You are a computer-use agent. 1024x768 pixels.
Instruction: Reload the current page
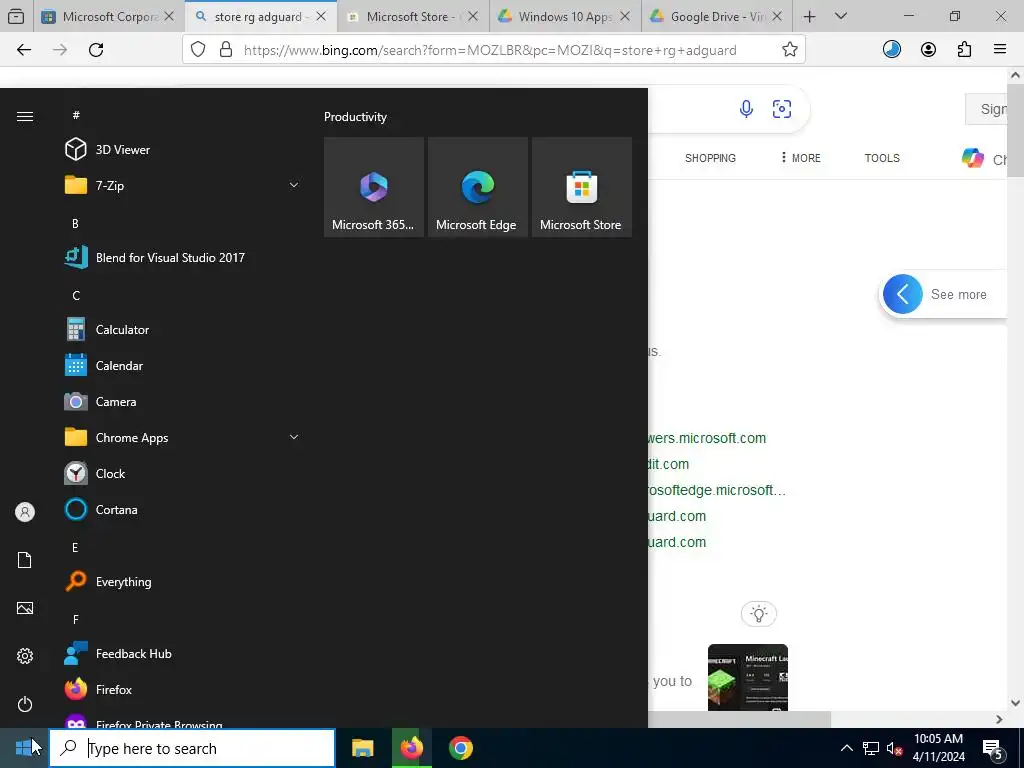click(96, 50)
